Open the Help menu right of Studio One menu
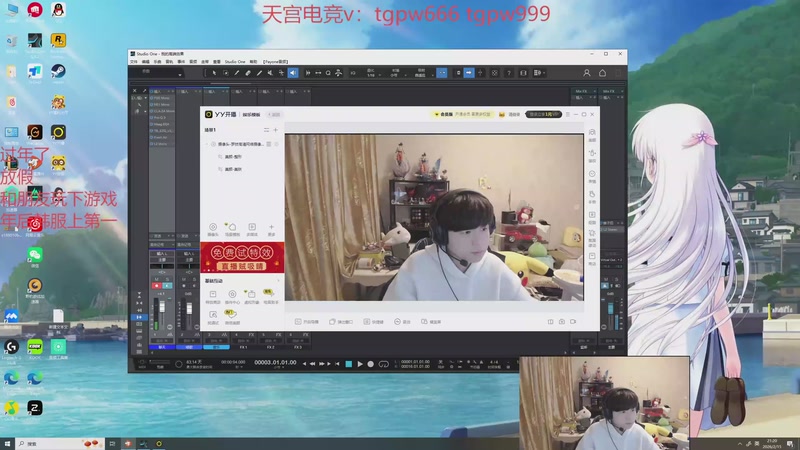 coord(254,62)
